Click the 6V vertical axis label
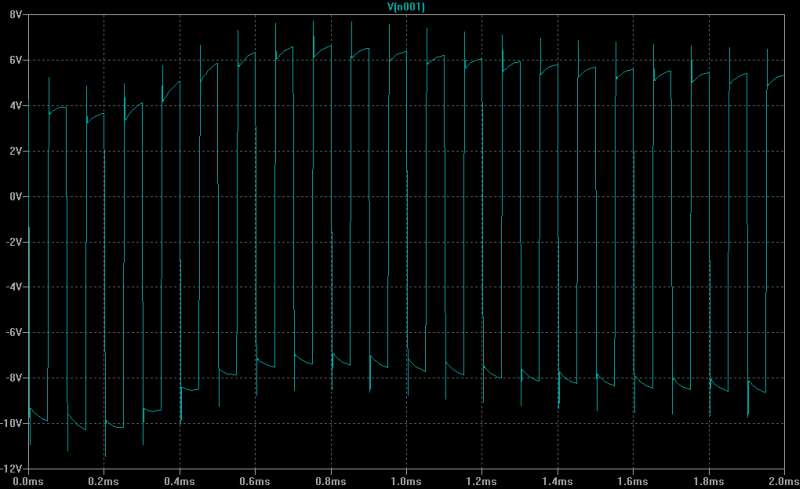The height and width of the screenshot is (489, 800). pos(16,60)
